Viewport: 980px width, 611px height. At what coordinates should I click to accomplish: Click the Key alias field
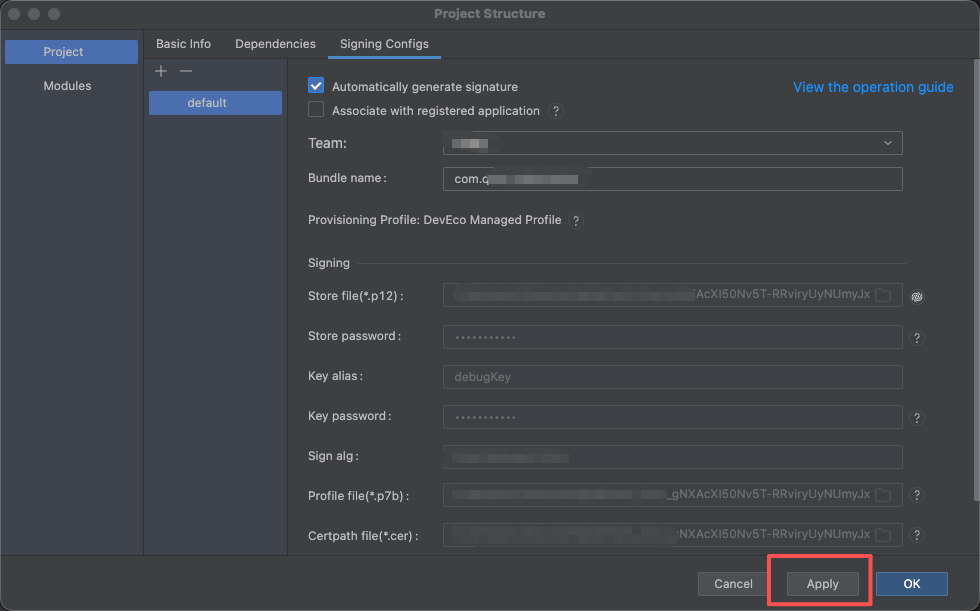click(x=672, y=377)
